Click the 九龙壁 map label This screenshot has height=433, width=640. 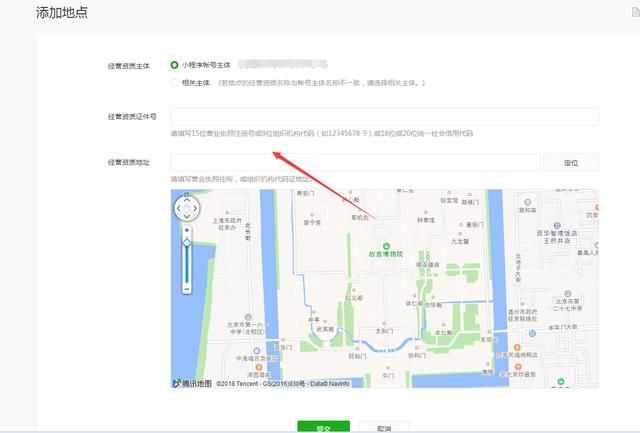pyautogui.click(x=460, y=242)
